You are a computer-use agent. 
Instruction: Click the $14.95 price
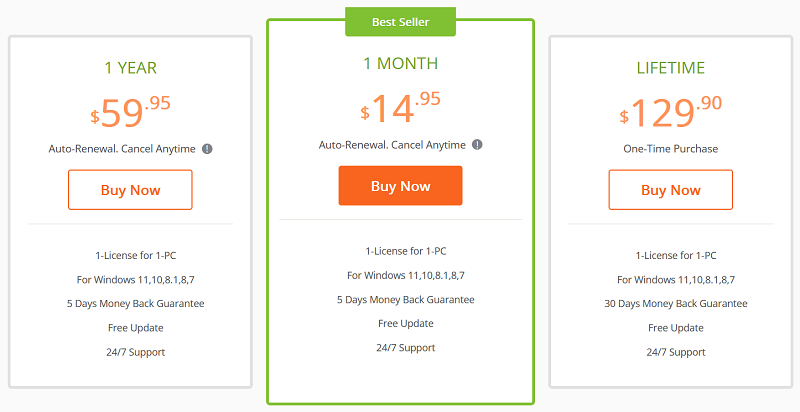pos(401,108)
